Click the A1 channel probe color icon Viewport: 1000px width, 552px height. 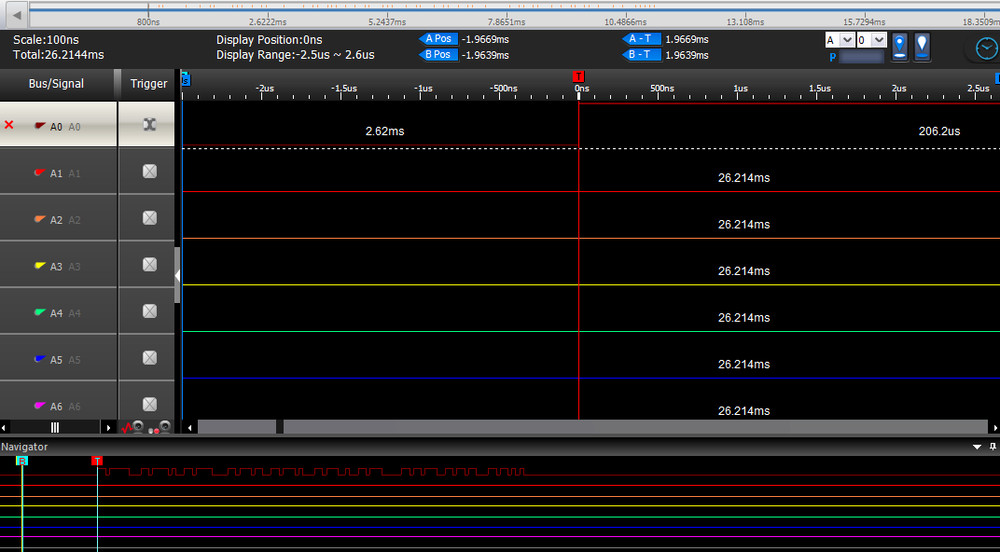(x=40, y=173)
